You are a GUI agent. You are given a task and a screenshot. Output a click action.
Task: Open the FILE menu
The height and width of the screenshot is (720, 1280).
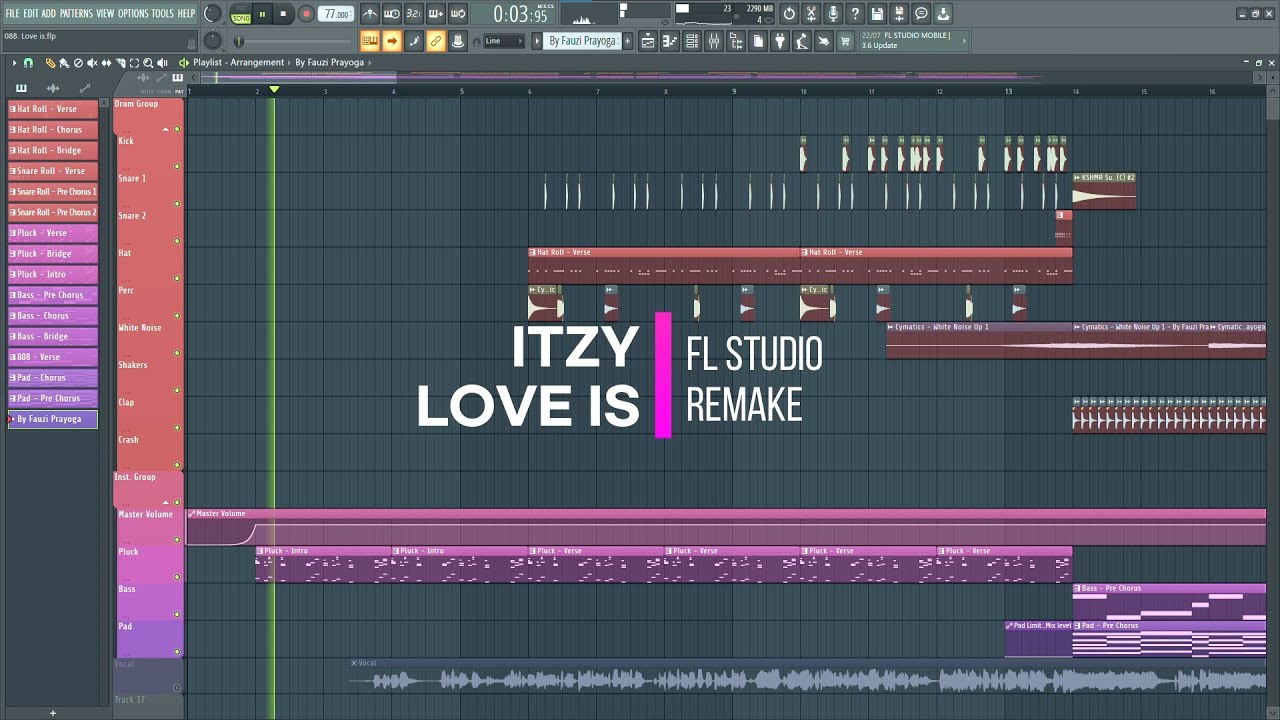pos(12,13)
